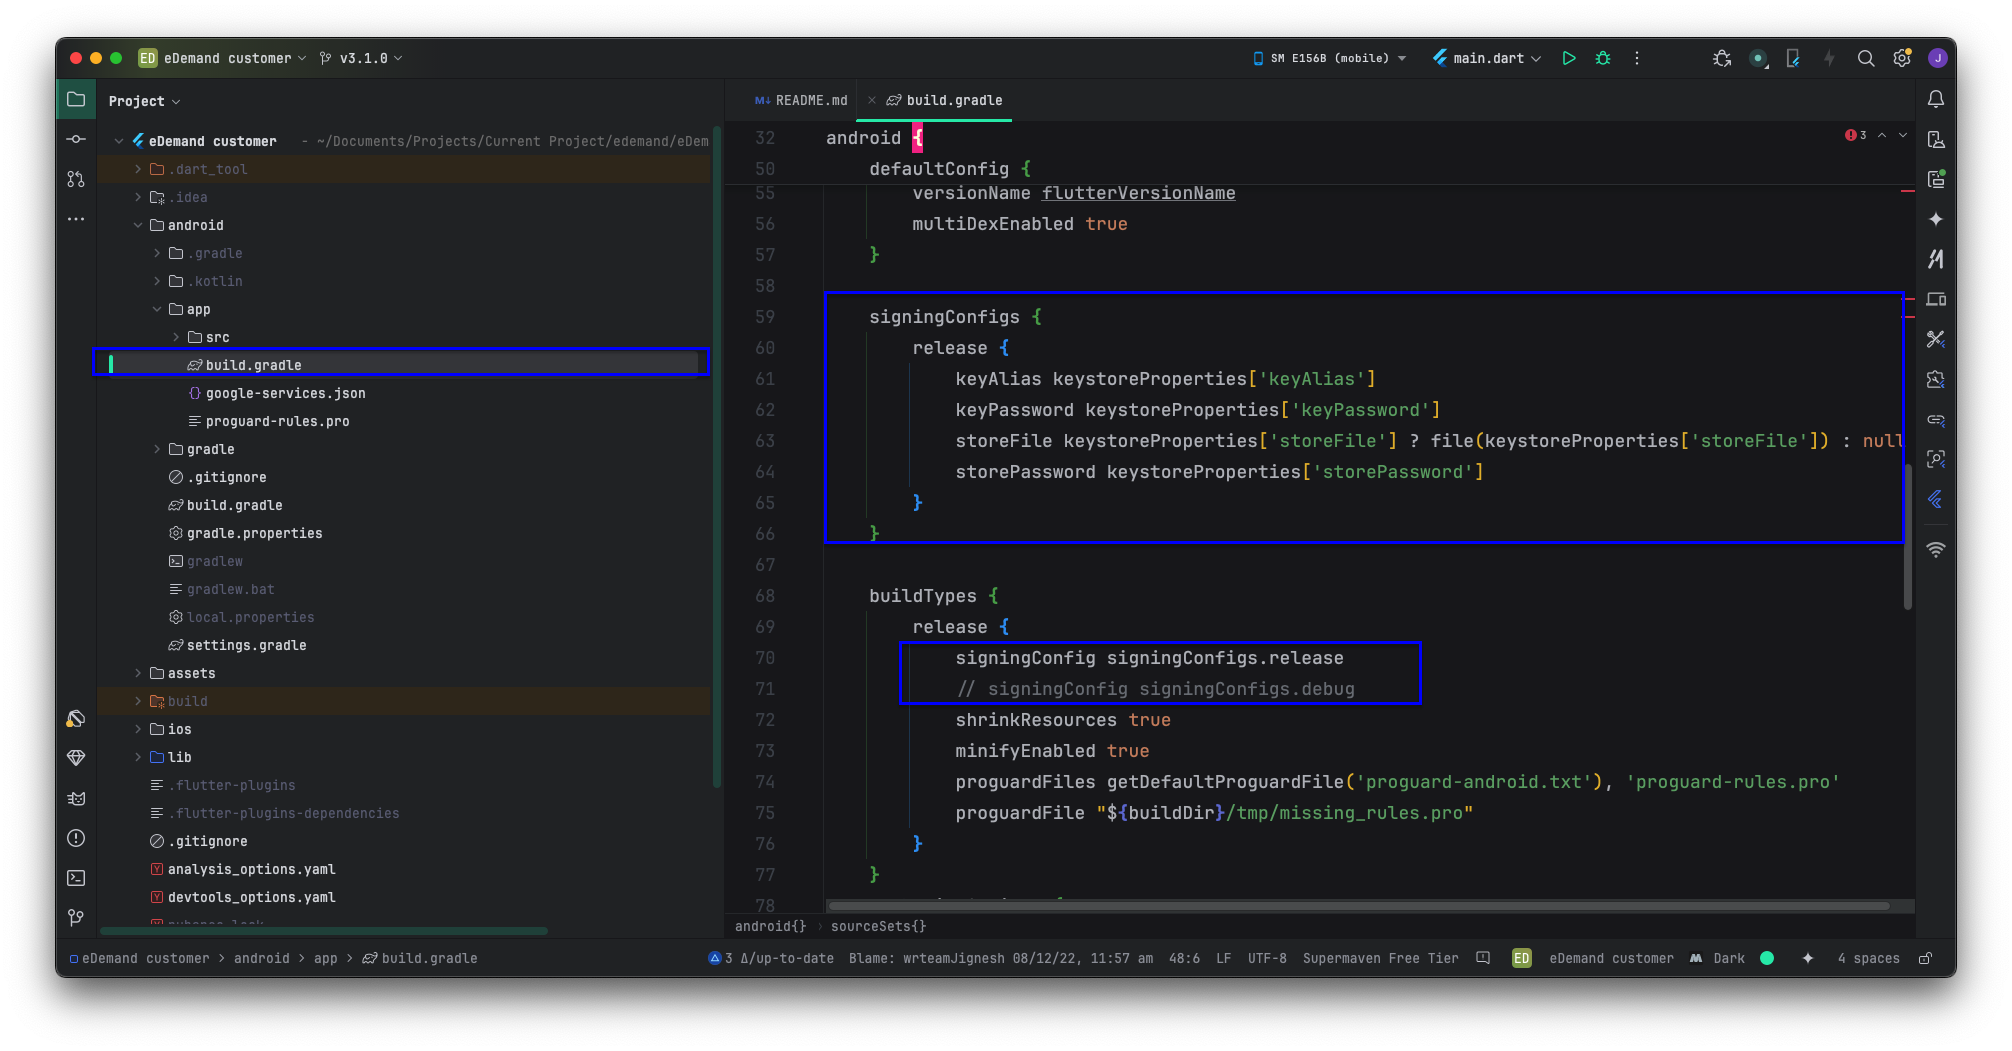Click the Run green play button

(x=1569, y=58)
